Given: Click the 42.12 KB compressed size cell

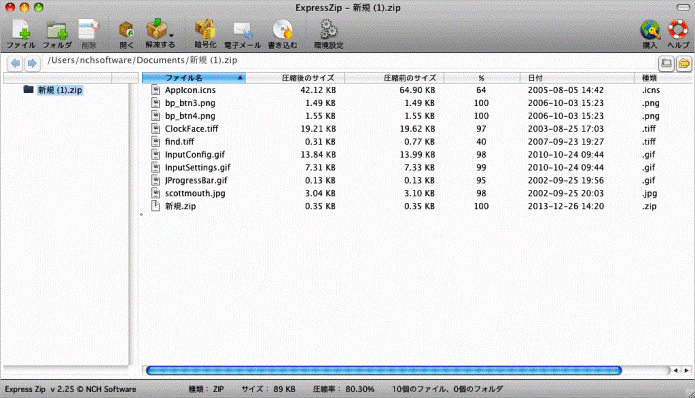Looking at the screenshot, I should (318, 90).
